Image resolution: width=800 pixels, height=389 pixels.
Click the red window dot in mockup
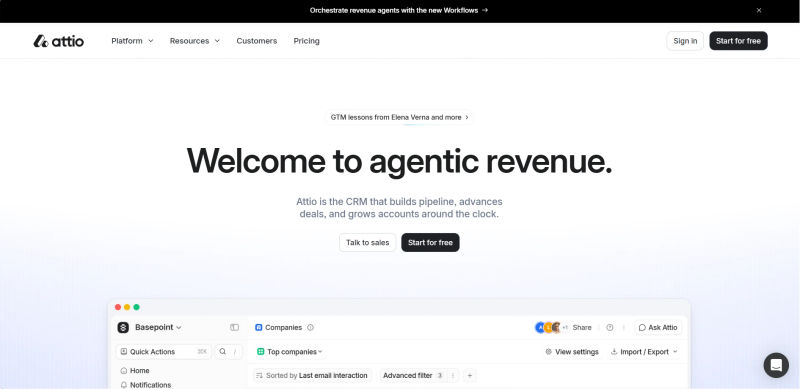coord(118,307)
